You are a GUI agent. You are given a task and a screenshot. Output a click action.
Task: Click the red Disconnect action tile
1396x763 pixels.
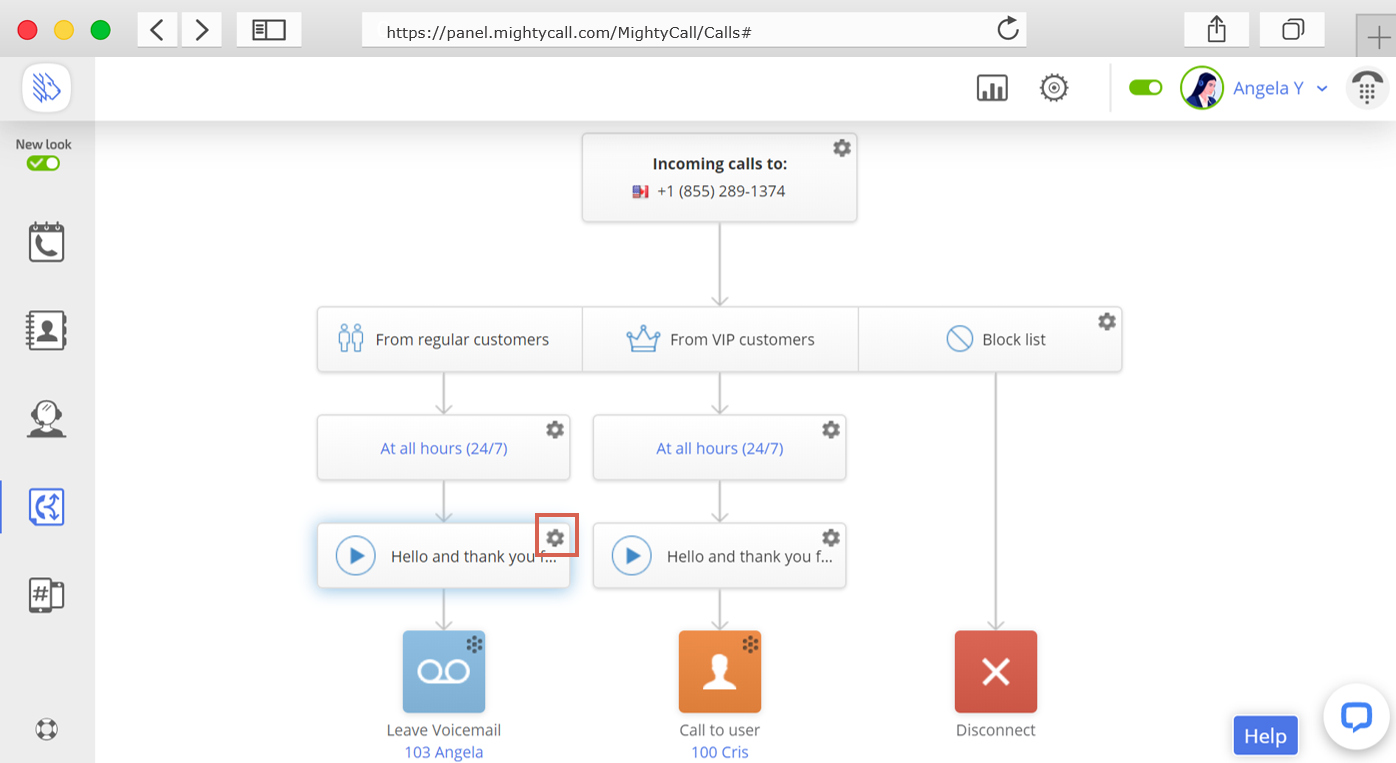[x=995, y=671]
